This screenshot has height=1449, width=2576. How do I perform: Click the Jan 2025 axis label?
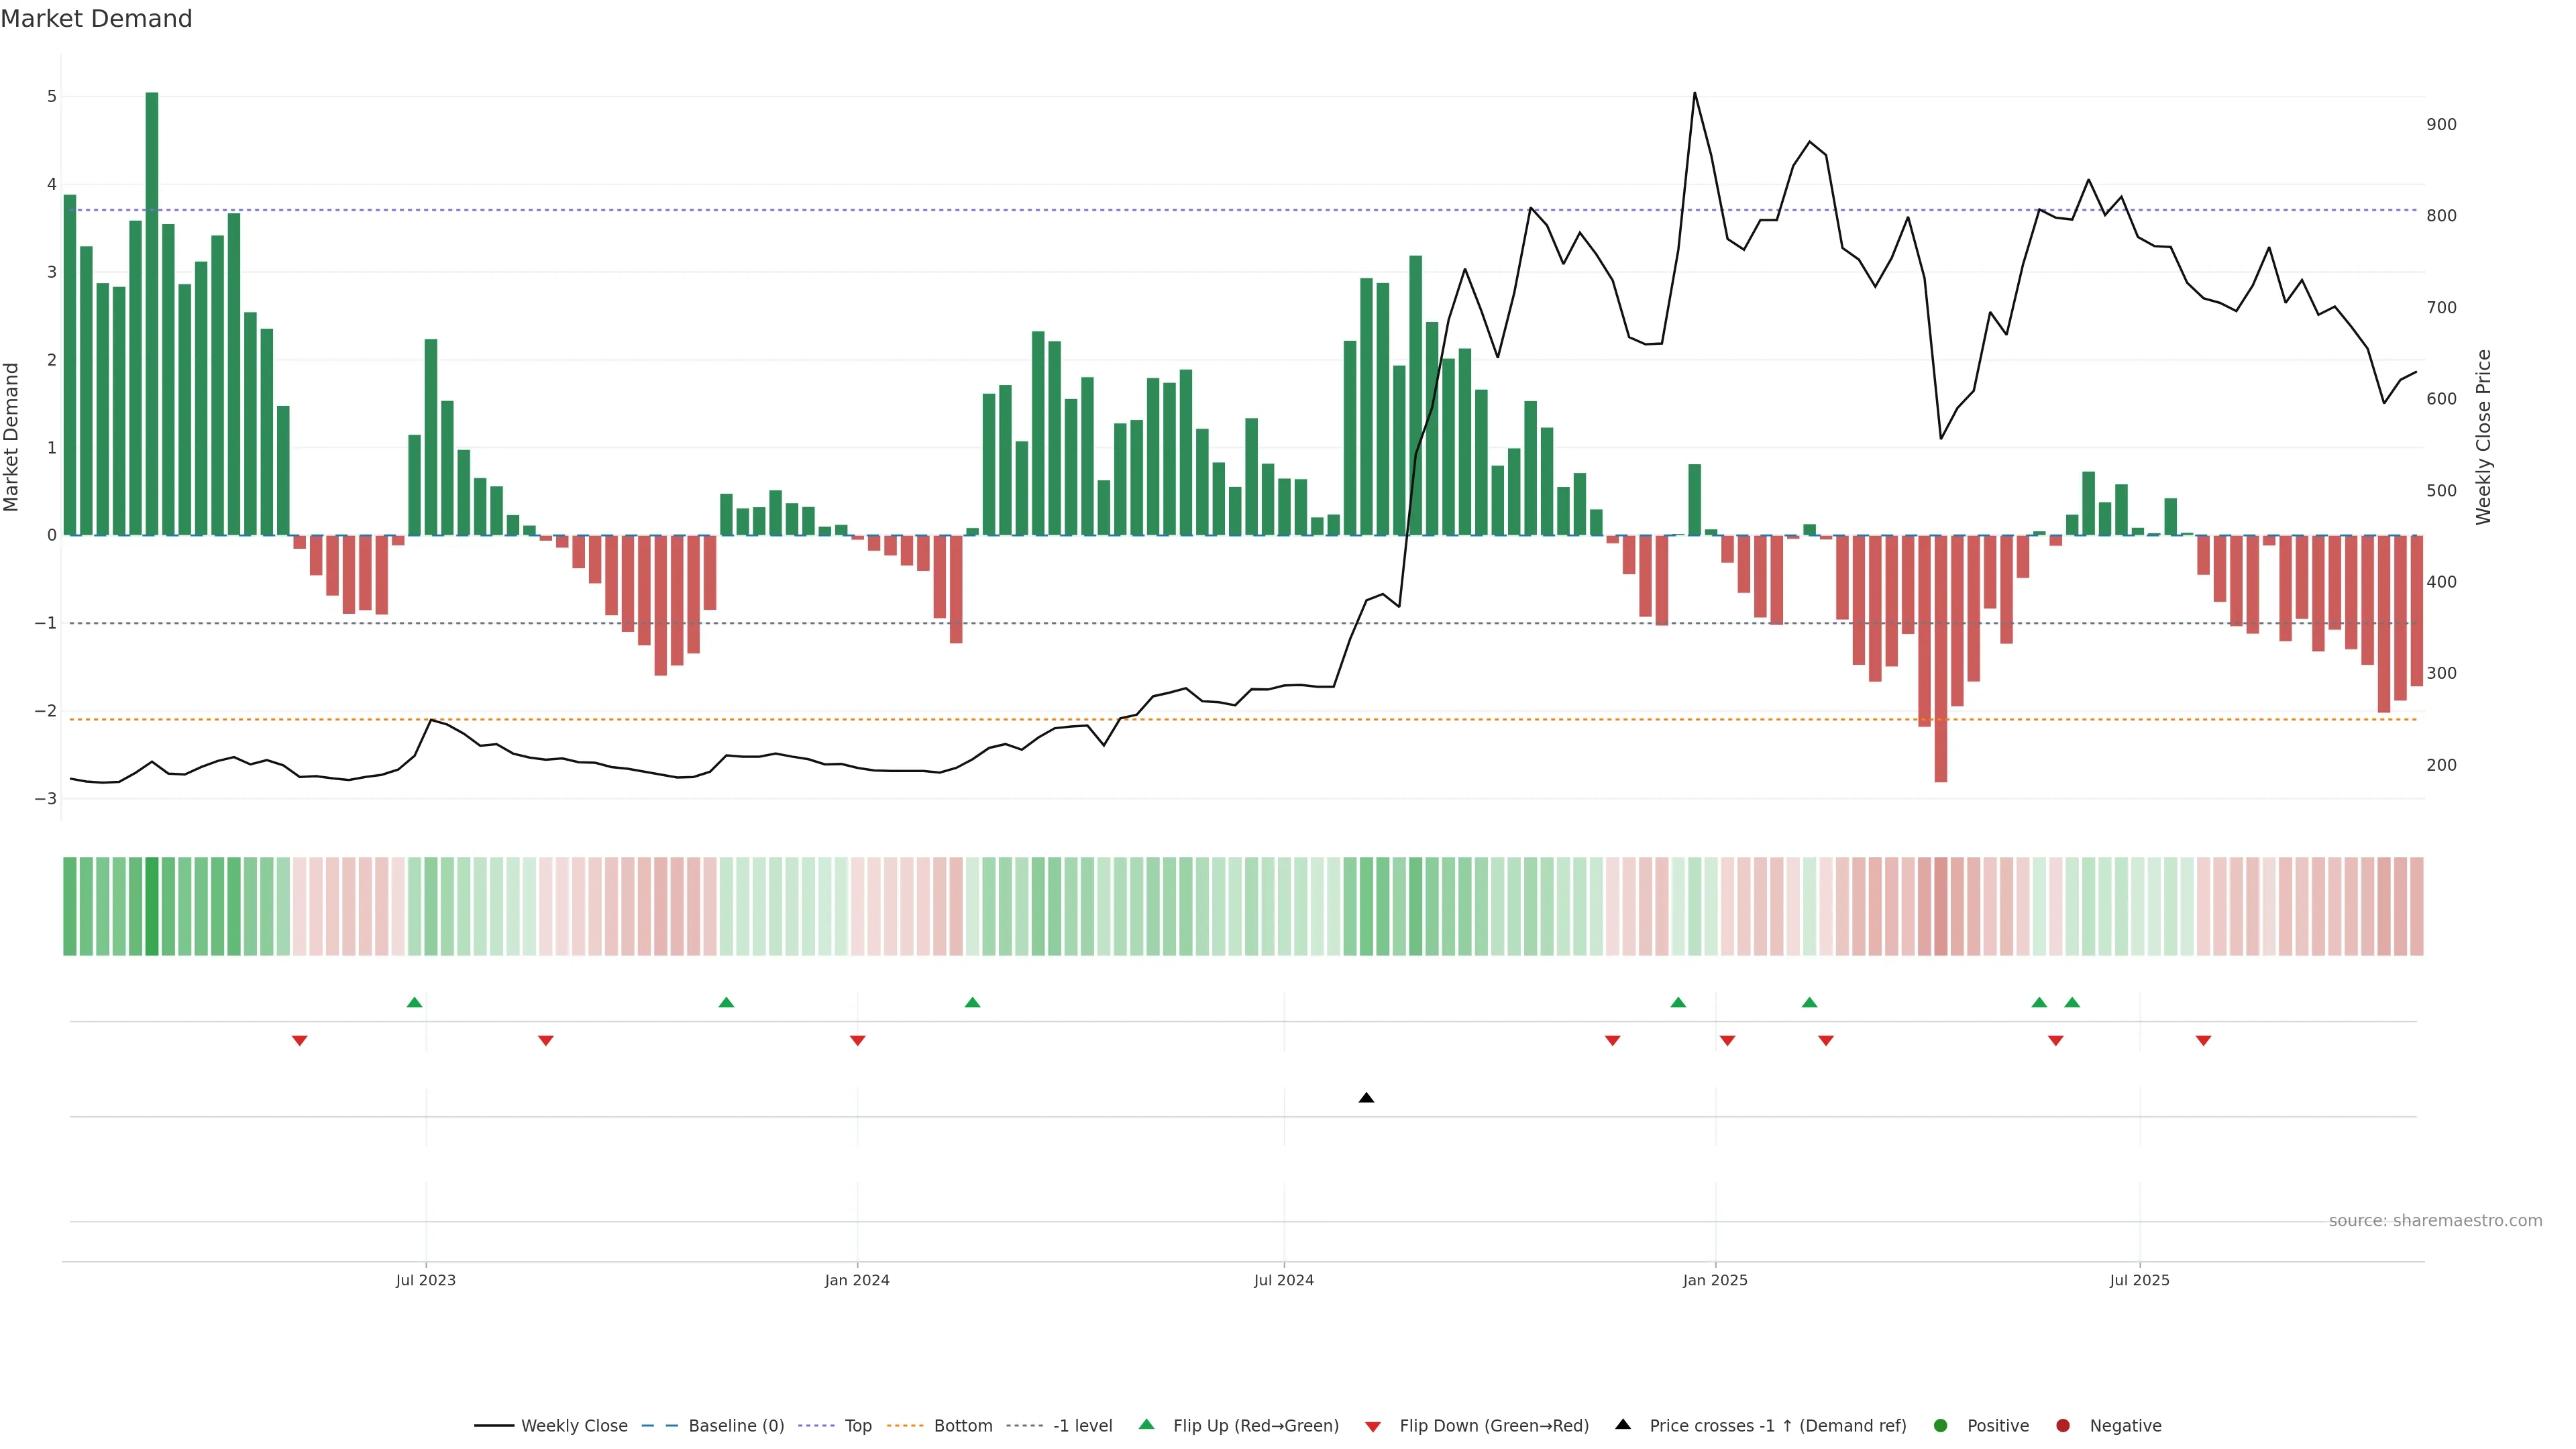click(1715, 1280)
